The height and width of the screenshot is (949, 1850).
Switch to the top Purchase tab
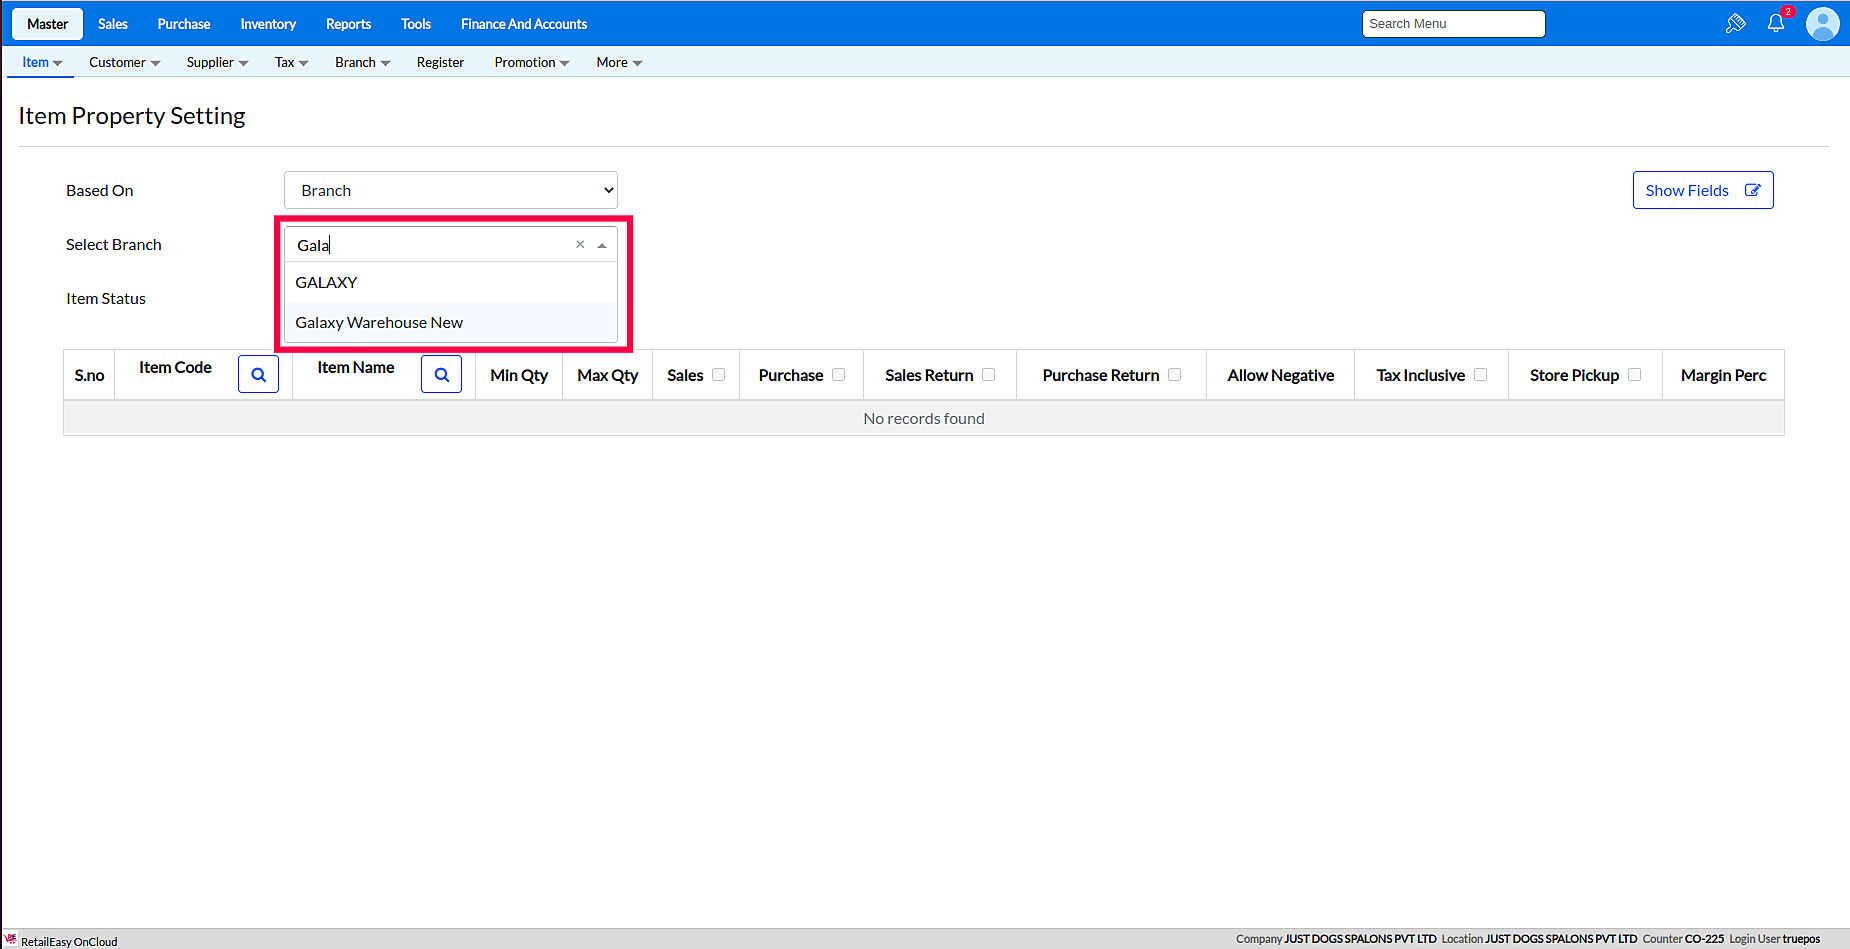pyautogui.click(x=184, y=24)
